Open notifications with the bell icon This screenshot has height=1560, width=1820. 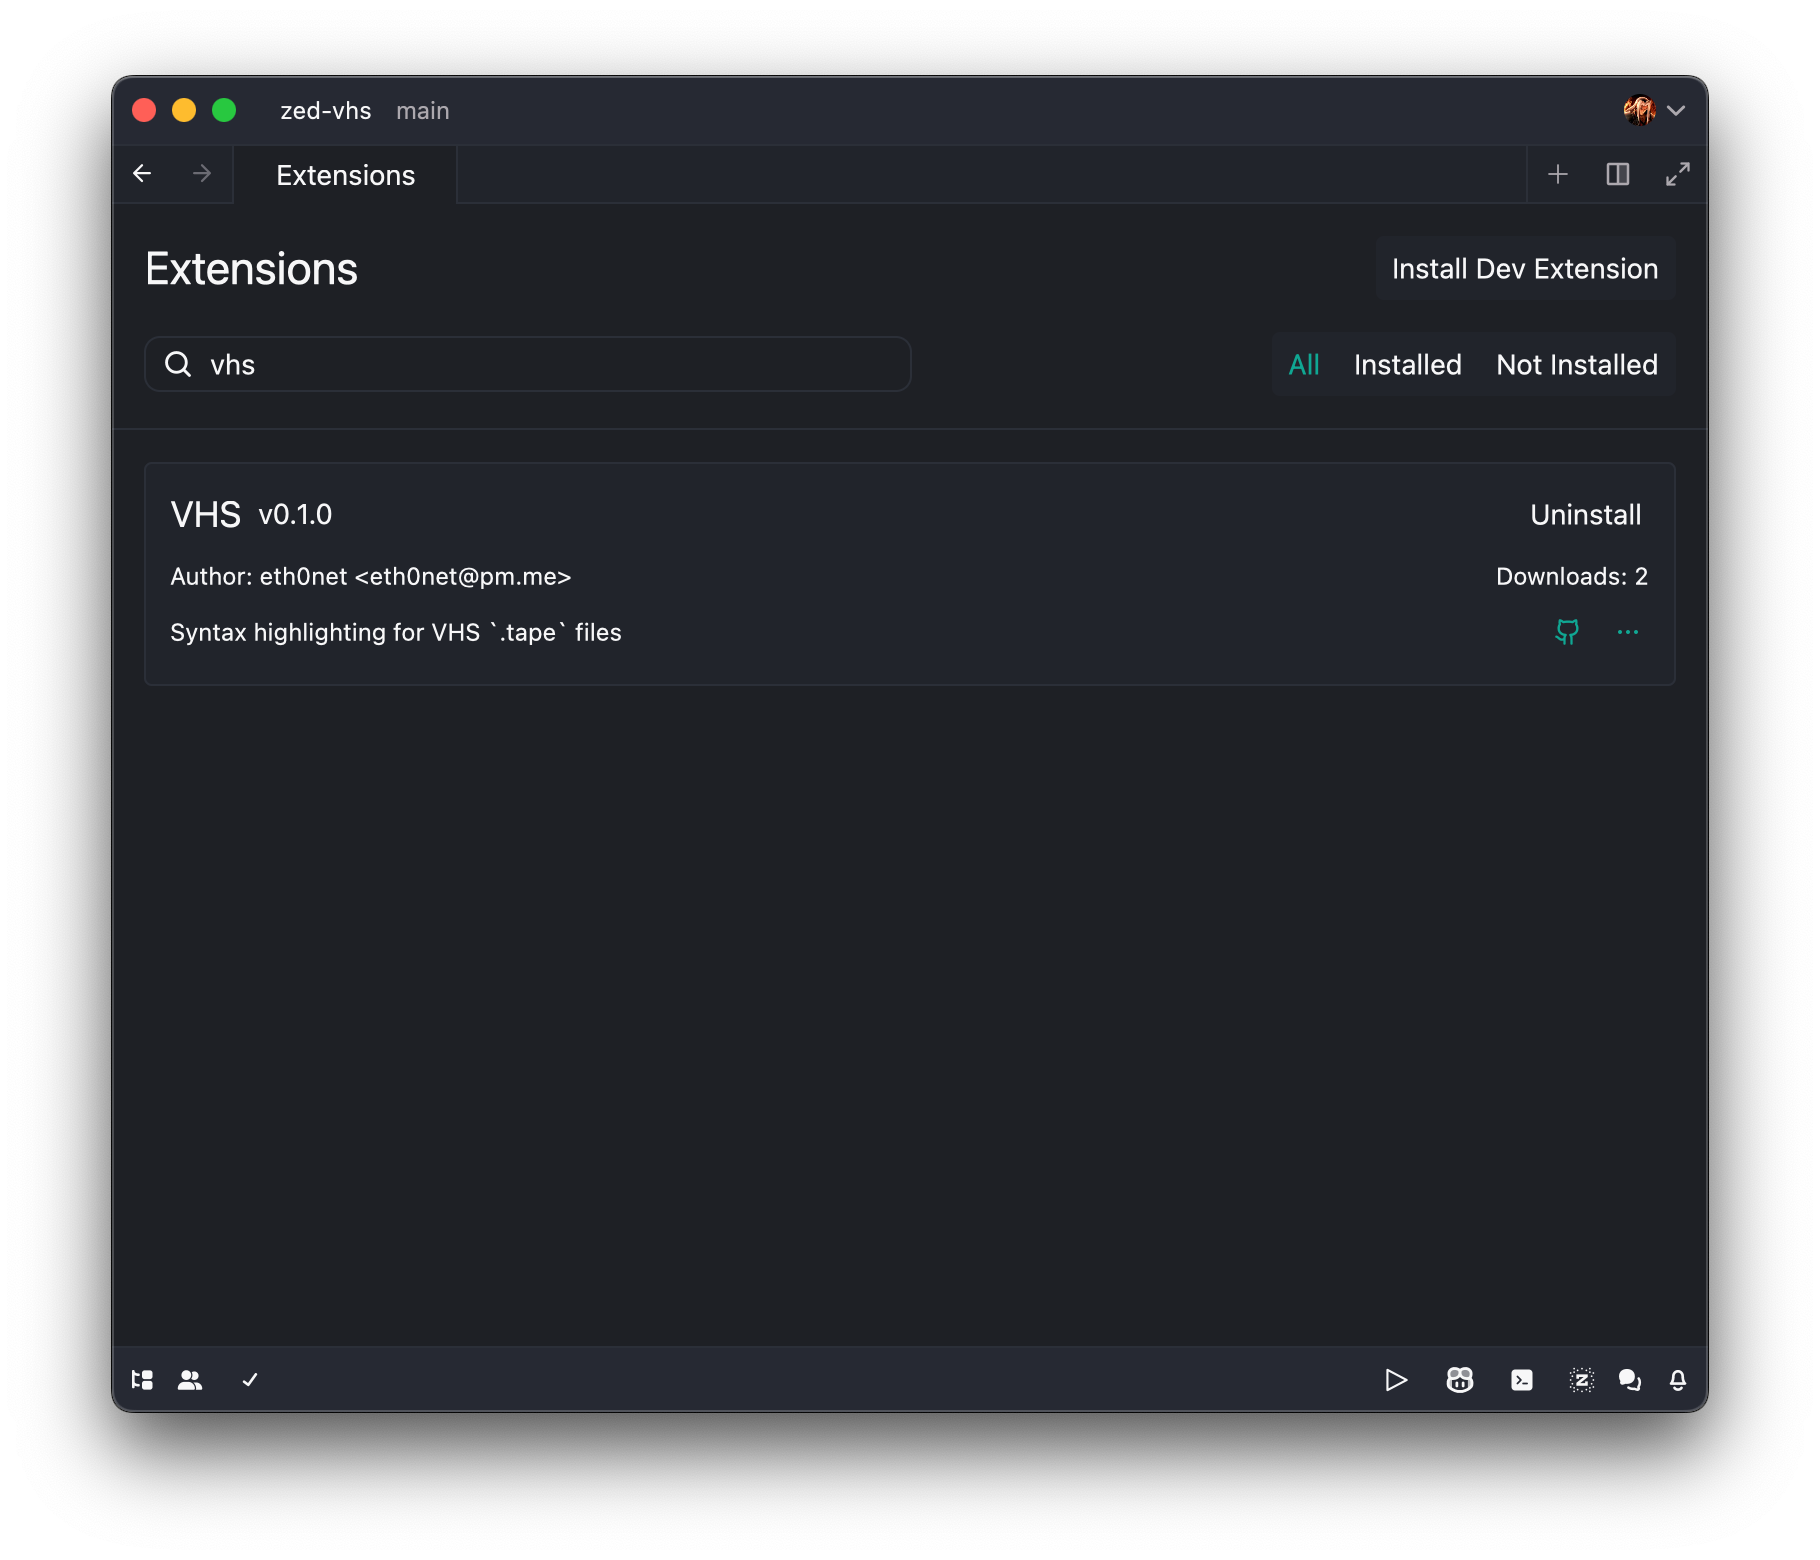(1678, 1380)
